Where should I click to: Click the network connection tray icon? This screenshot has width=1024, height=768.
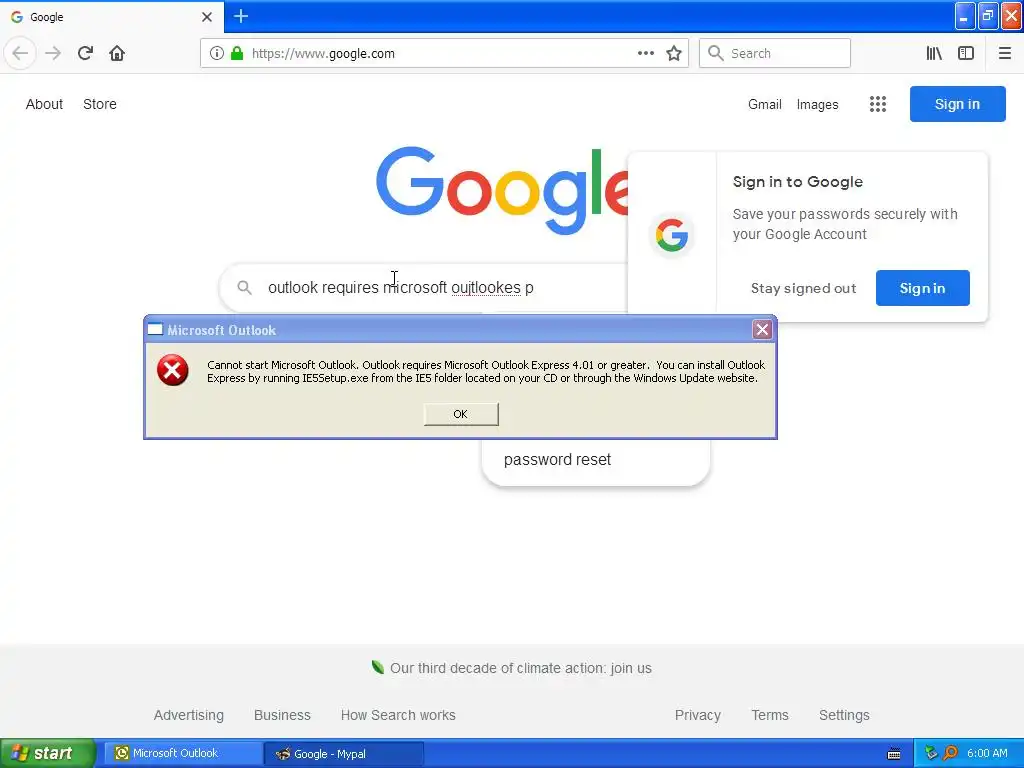(x=931, y=753)
